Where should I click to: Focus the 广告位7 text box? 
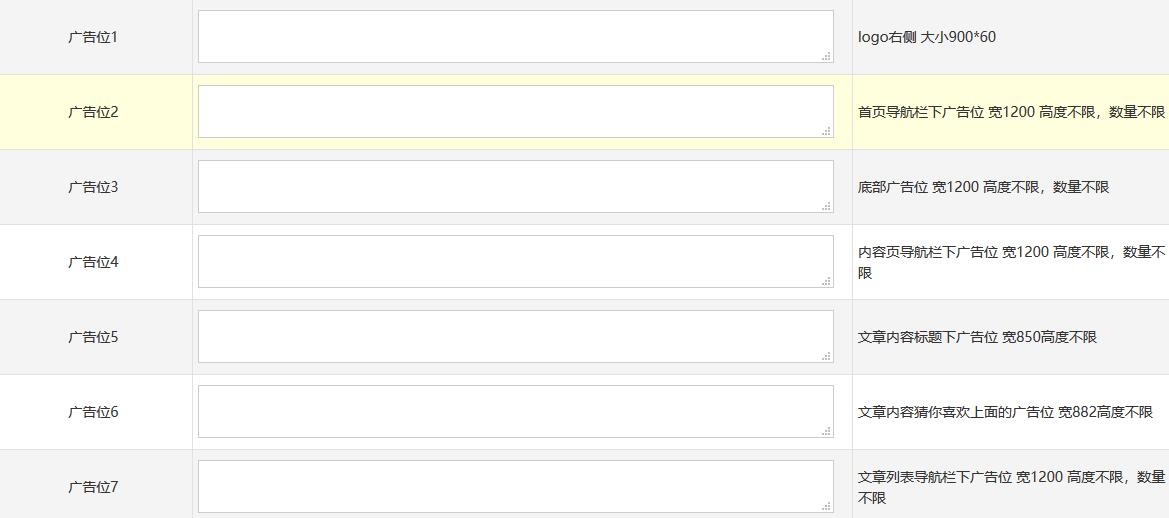(515, 487)
